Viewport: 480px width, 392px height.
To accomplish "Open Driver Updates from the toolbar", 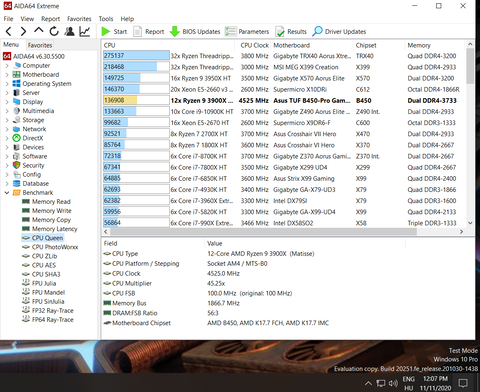I will [x=339, y=31].
